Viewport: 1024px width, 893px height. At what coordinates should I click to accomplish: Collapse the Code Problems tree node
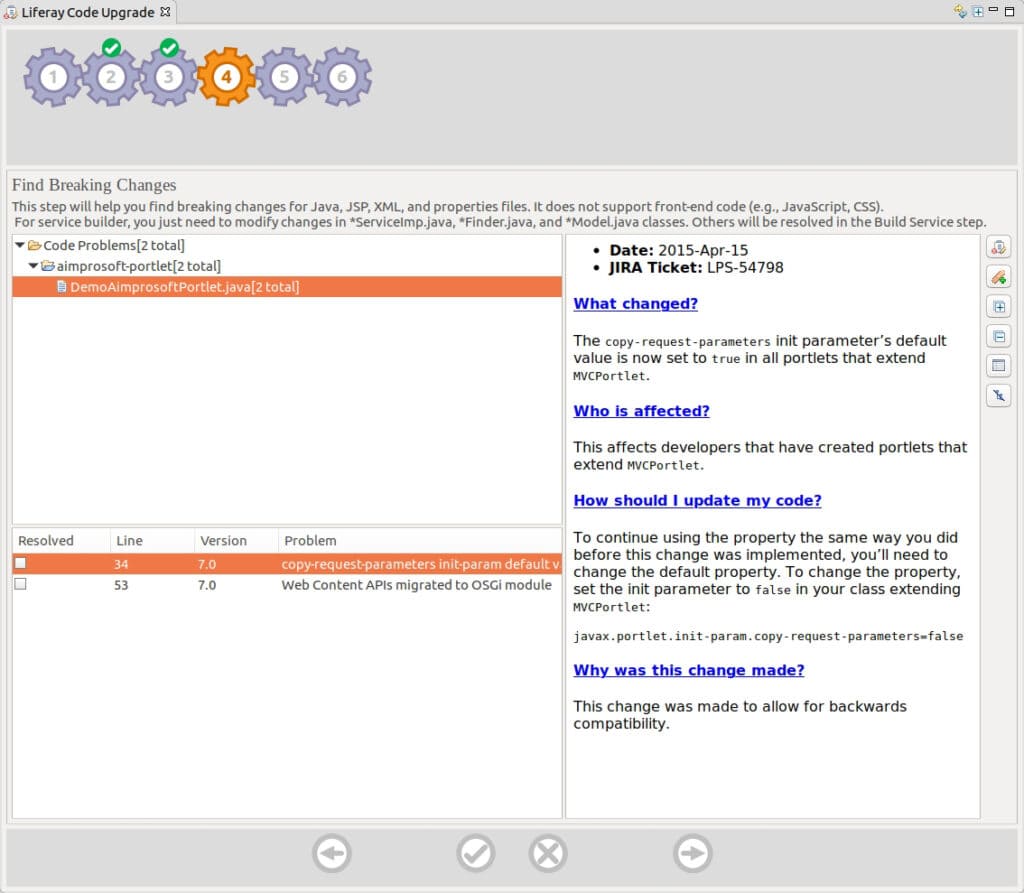click(x=20, y=245)
